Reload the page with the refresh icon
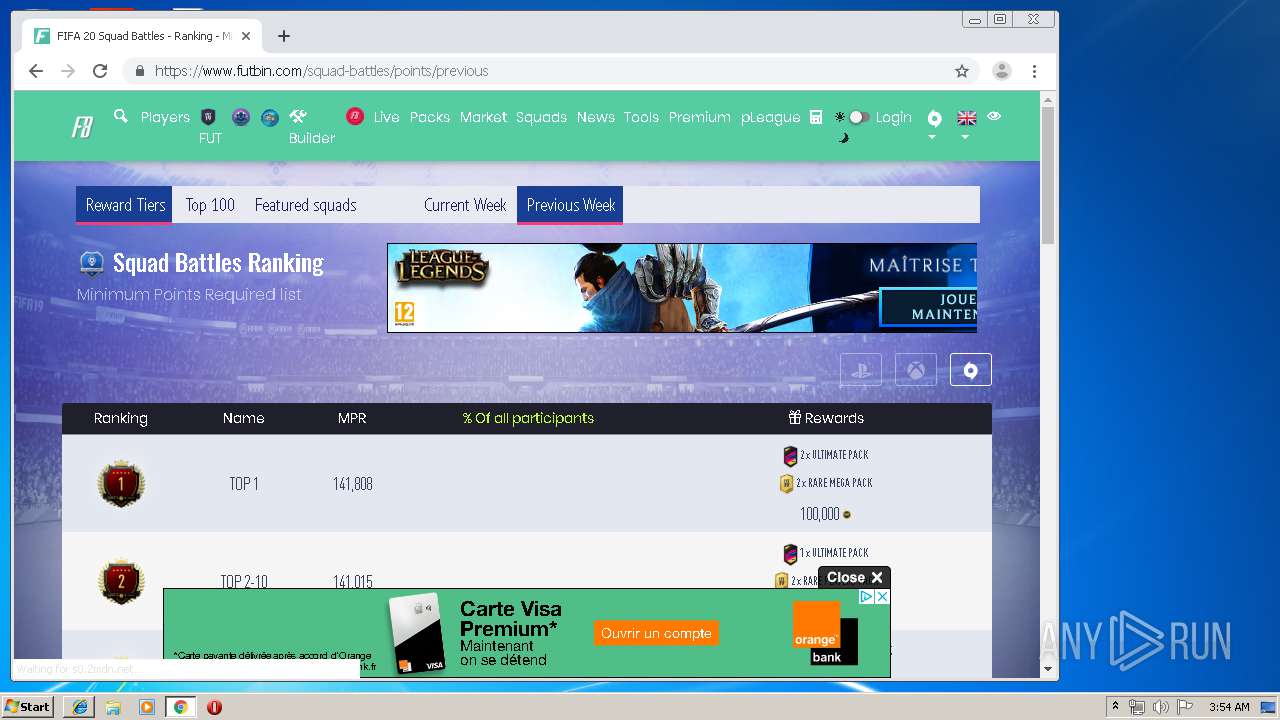Screen dimensions: 1280x720 pos(100,71)
